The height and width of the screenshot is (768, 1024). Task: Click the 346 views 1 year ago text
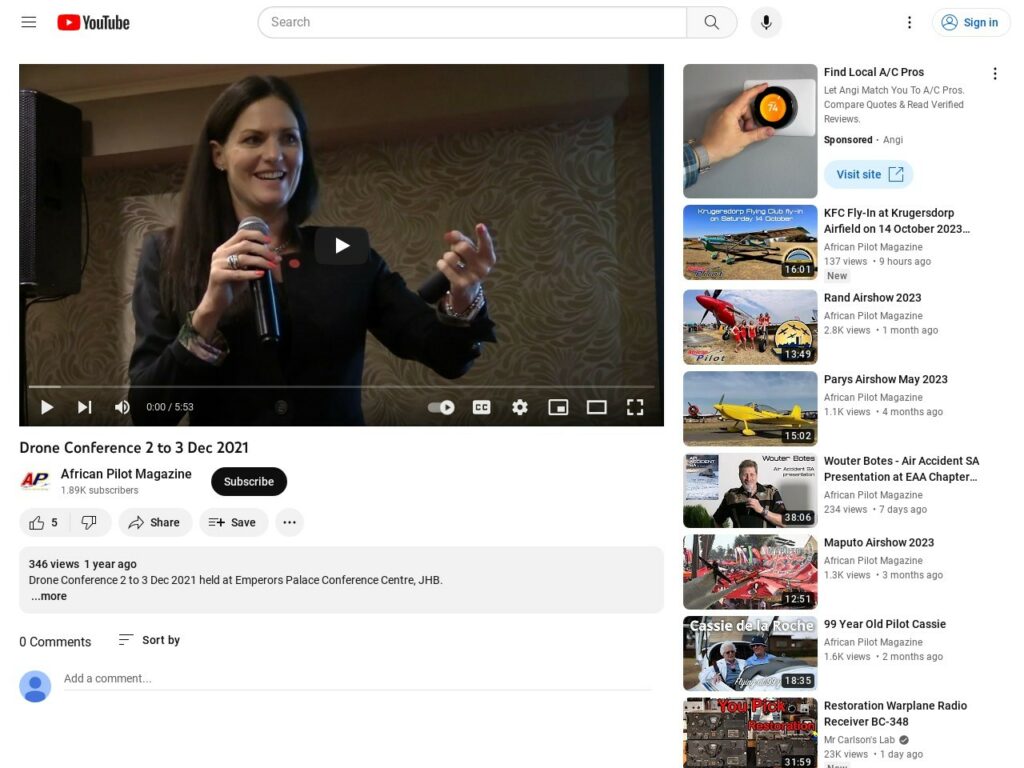click(x=83, y=564)
